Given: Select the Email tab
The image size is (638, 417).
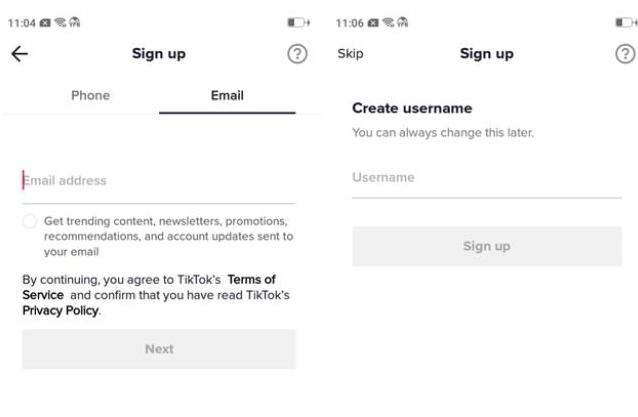Looking at the screenshot, I should tap(227, 96).
